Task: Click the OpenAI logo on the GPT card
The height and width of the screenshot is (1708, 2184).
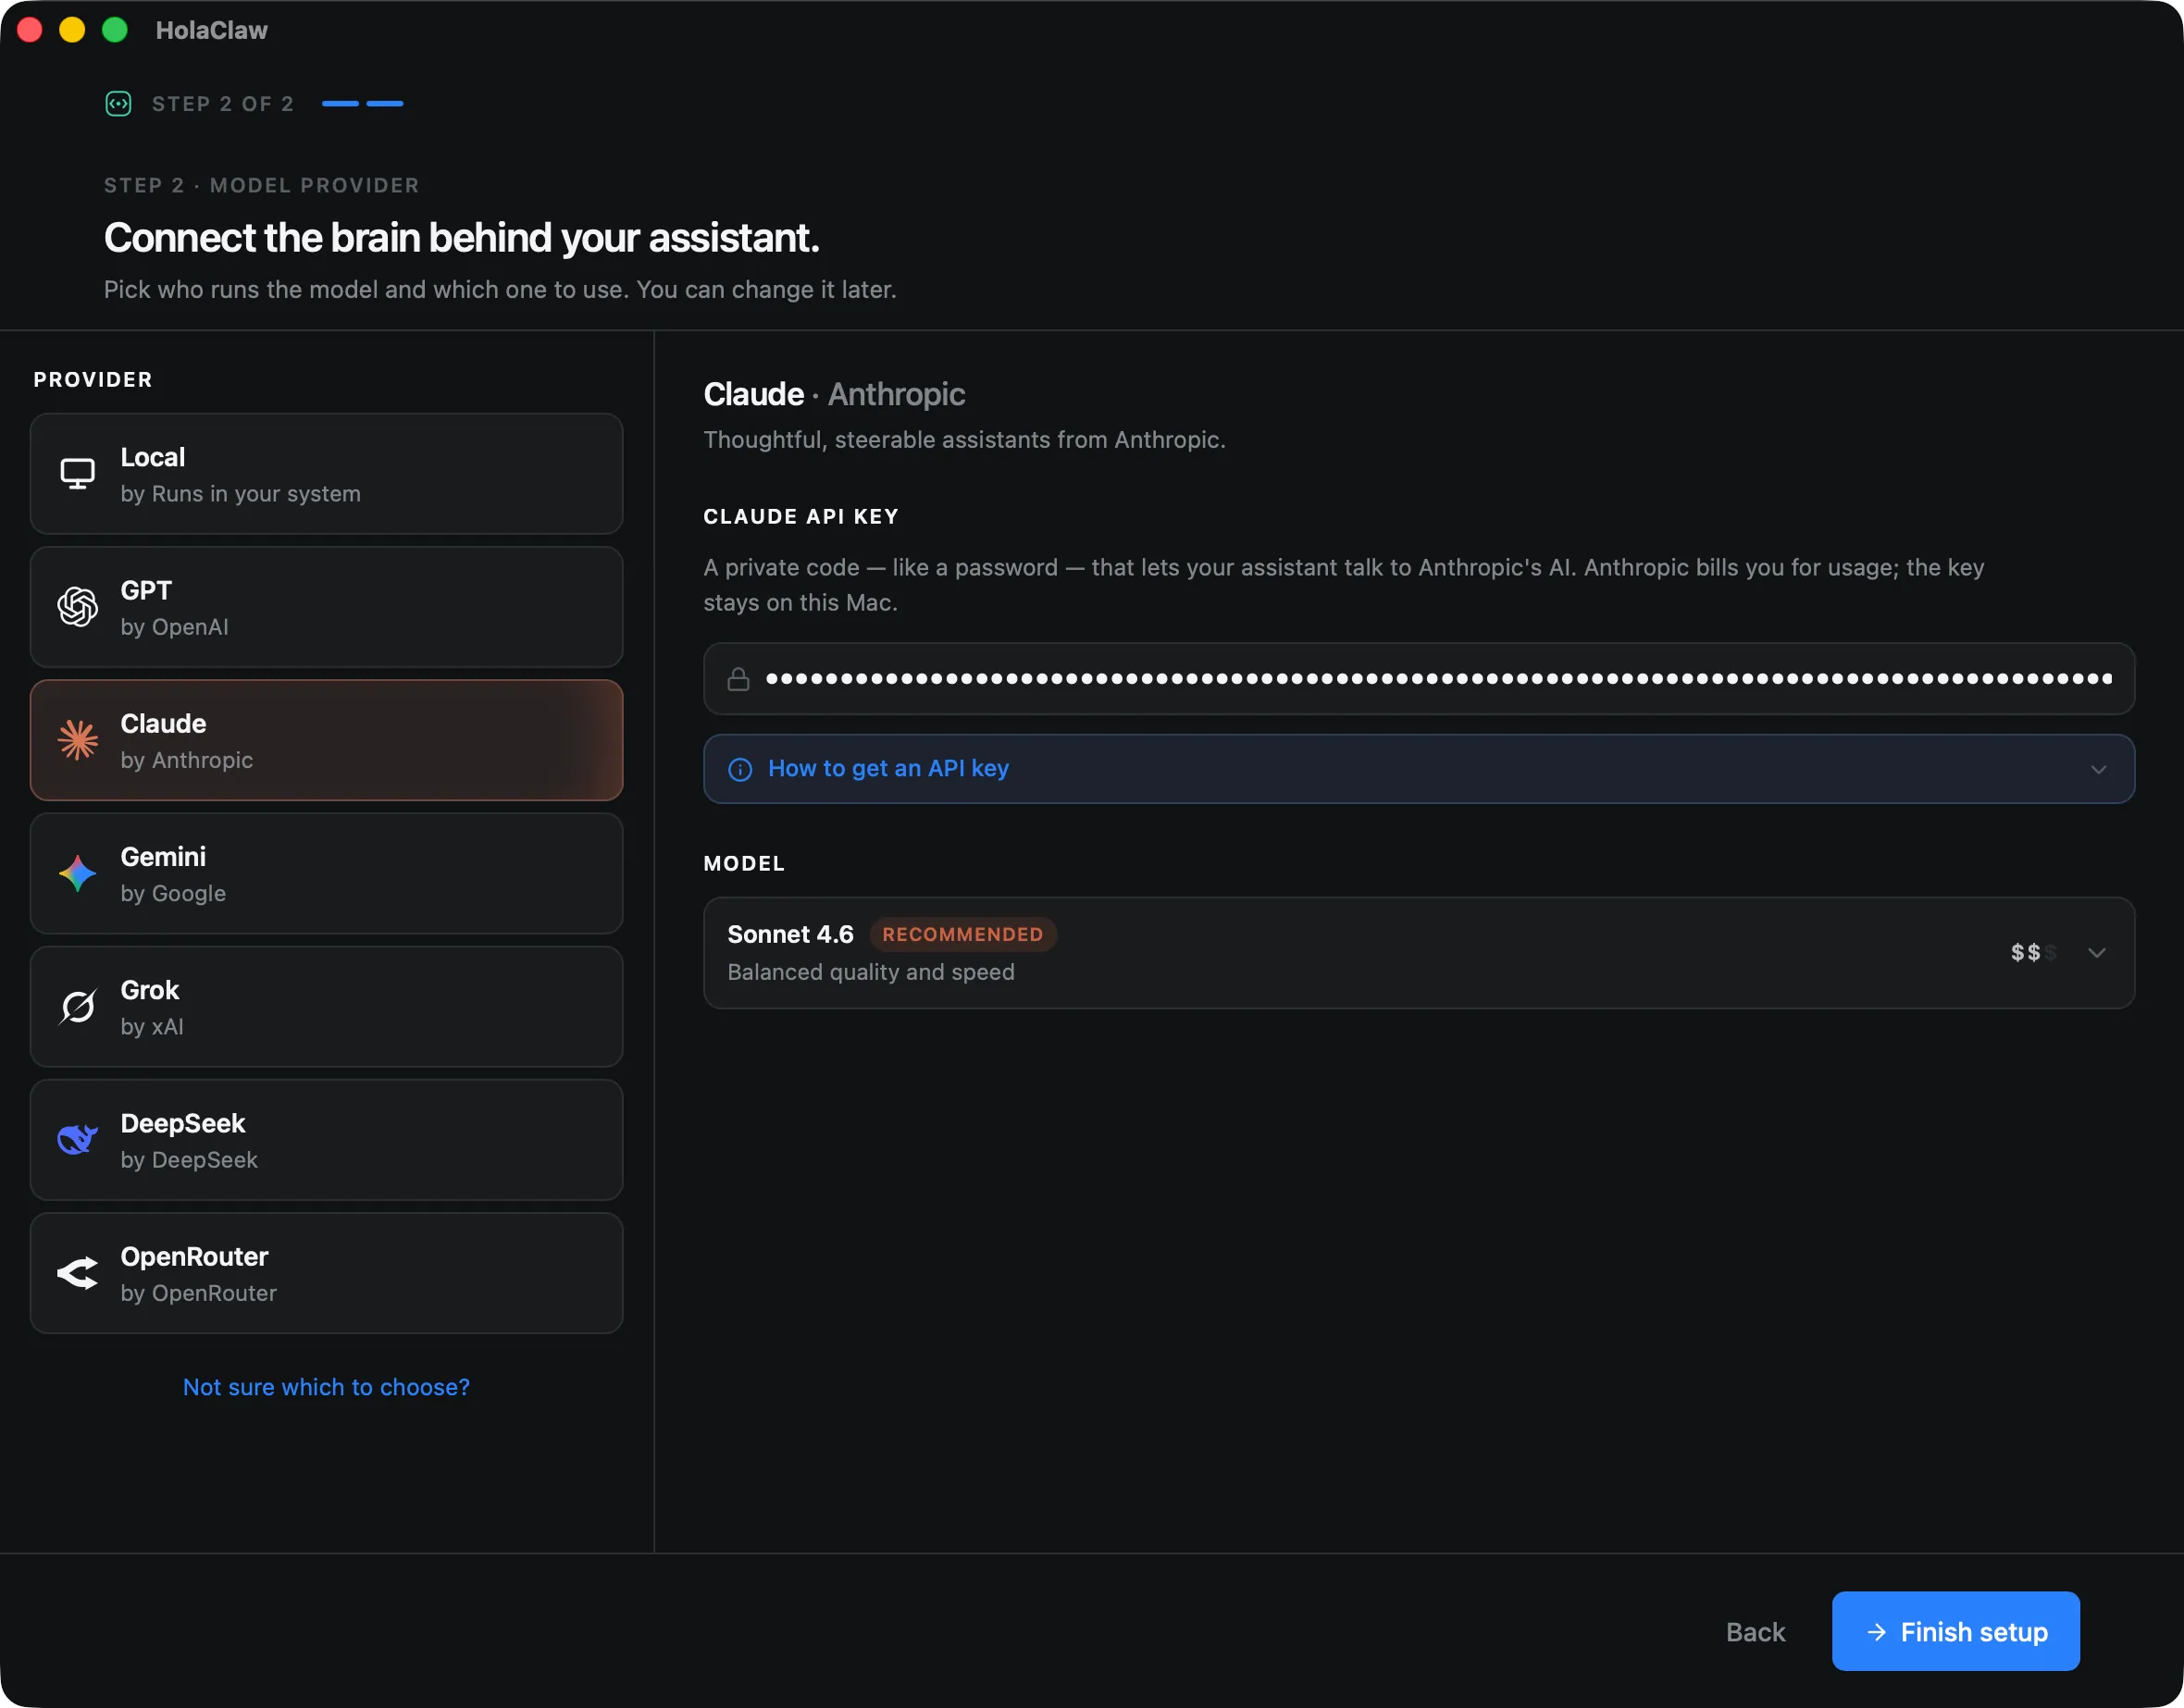Action: [77, 607]
